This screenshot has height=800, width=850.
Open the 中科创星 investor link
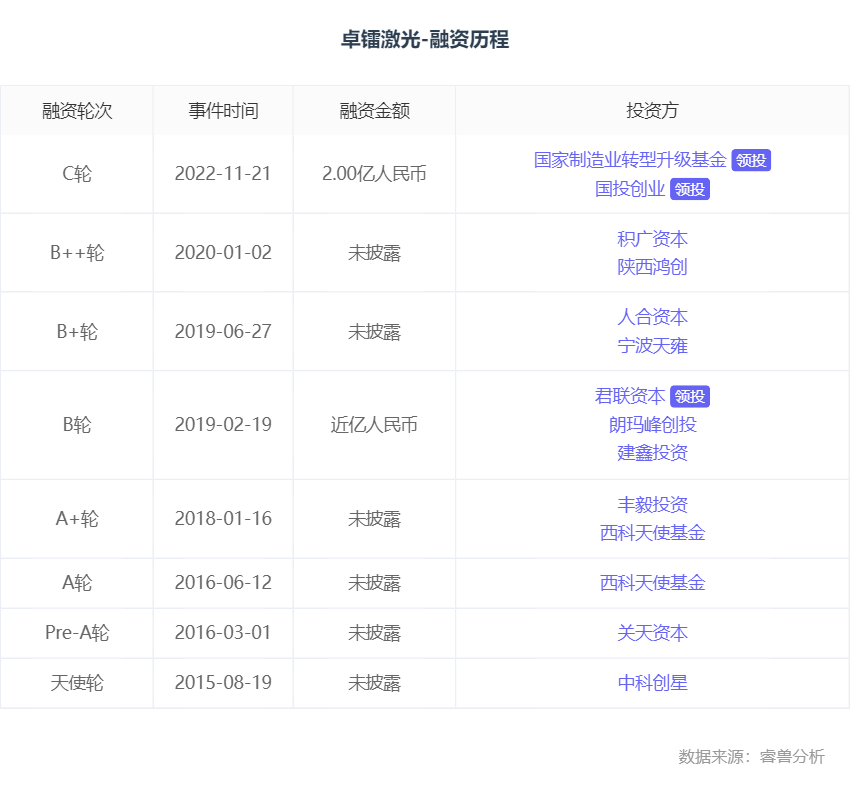point(652,682)
